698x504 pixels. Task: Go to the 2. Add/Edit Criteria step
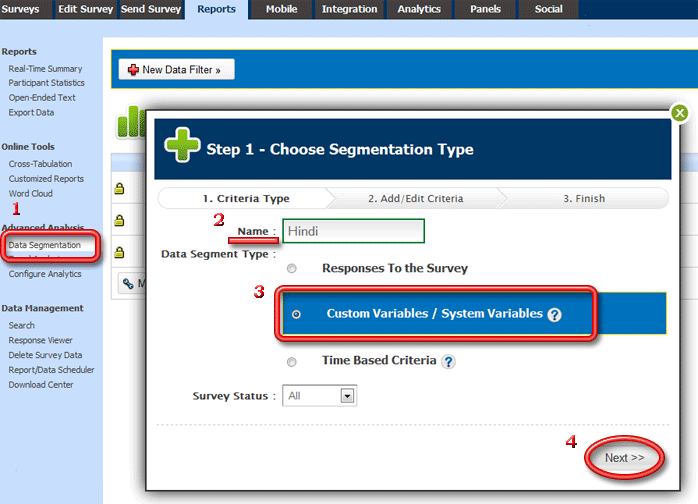(x=415, y=198)
